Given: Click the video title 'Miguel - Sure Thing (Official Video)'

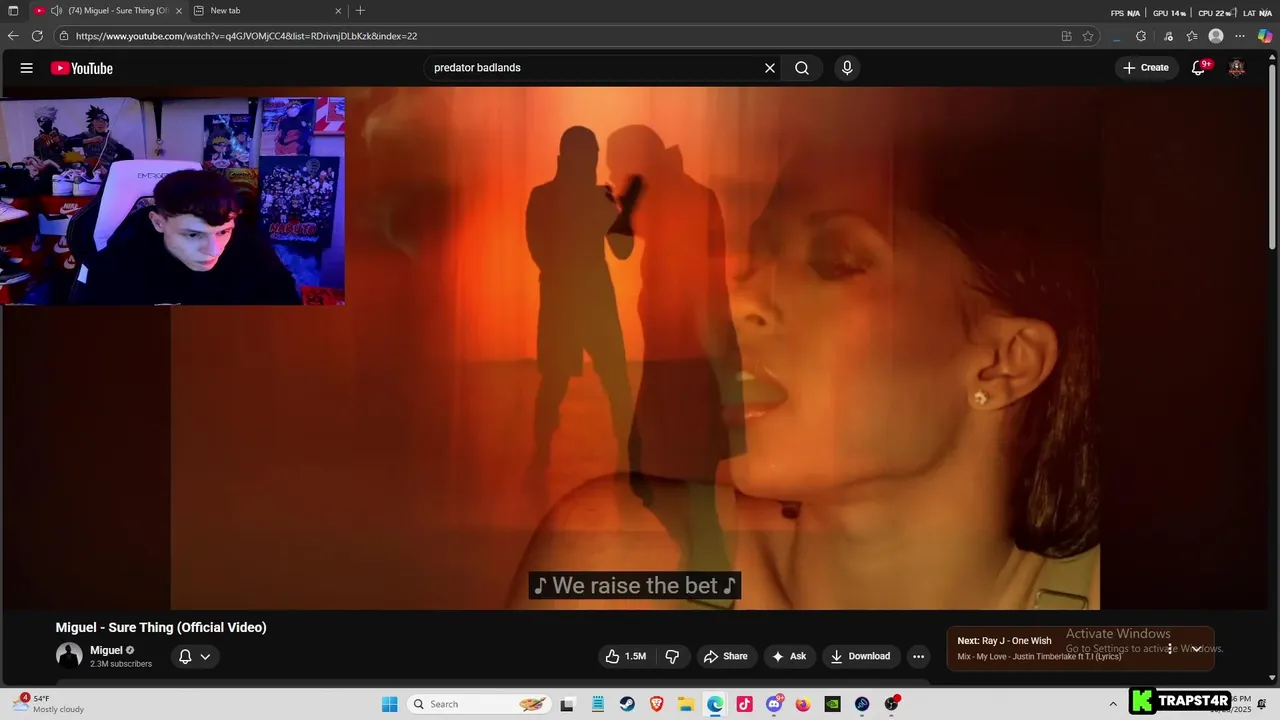Looking at the screenshot, I should point(161,627).
